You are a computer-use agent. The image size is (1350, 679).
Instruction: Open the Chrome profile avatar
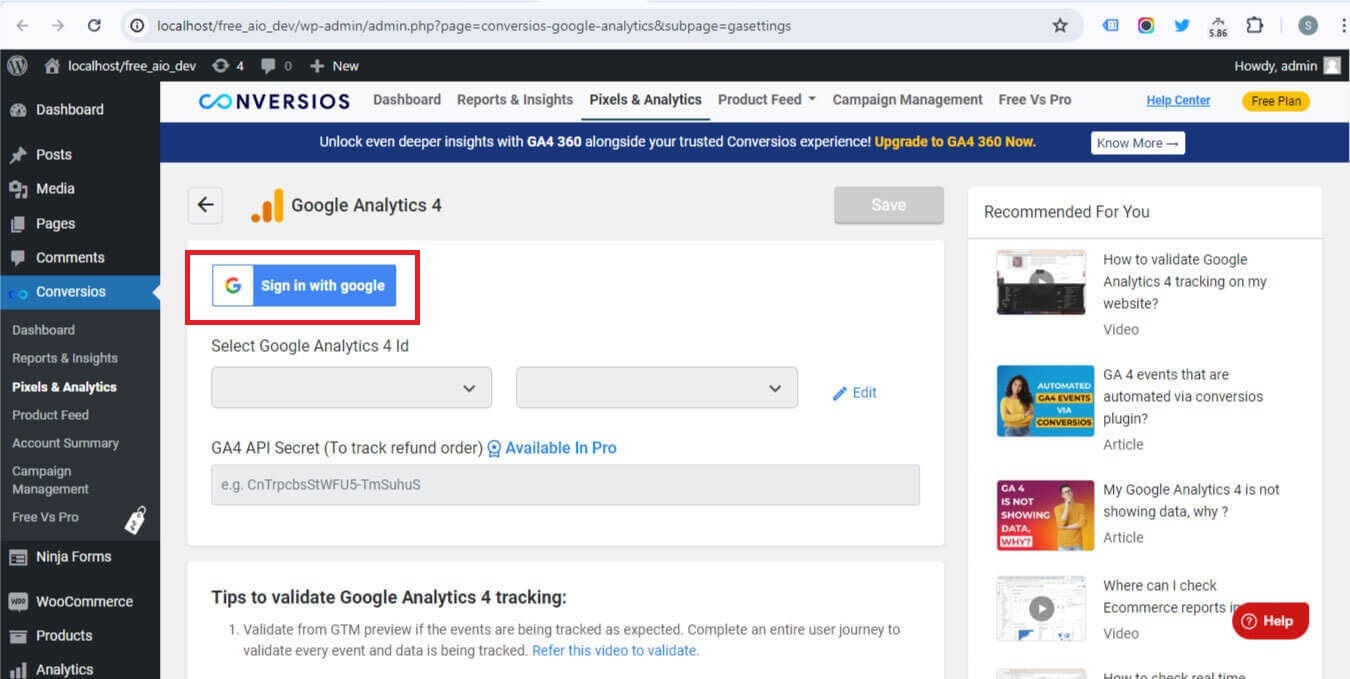[x=1308, y=26]
